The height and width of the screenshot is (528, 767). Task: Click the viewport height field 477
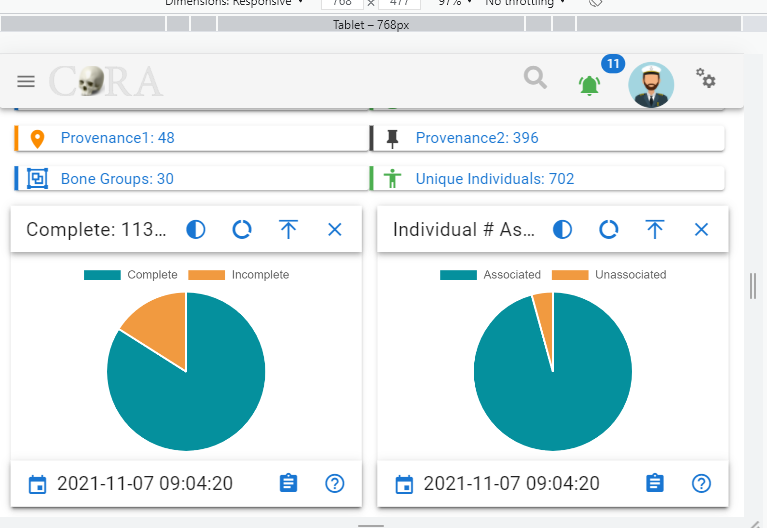(399, 3)
